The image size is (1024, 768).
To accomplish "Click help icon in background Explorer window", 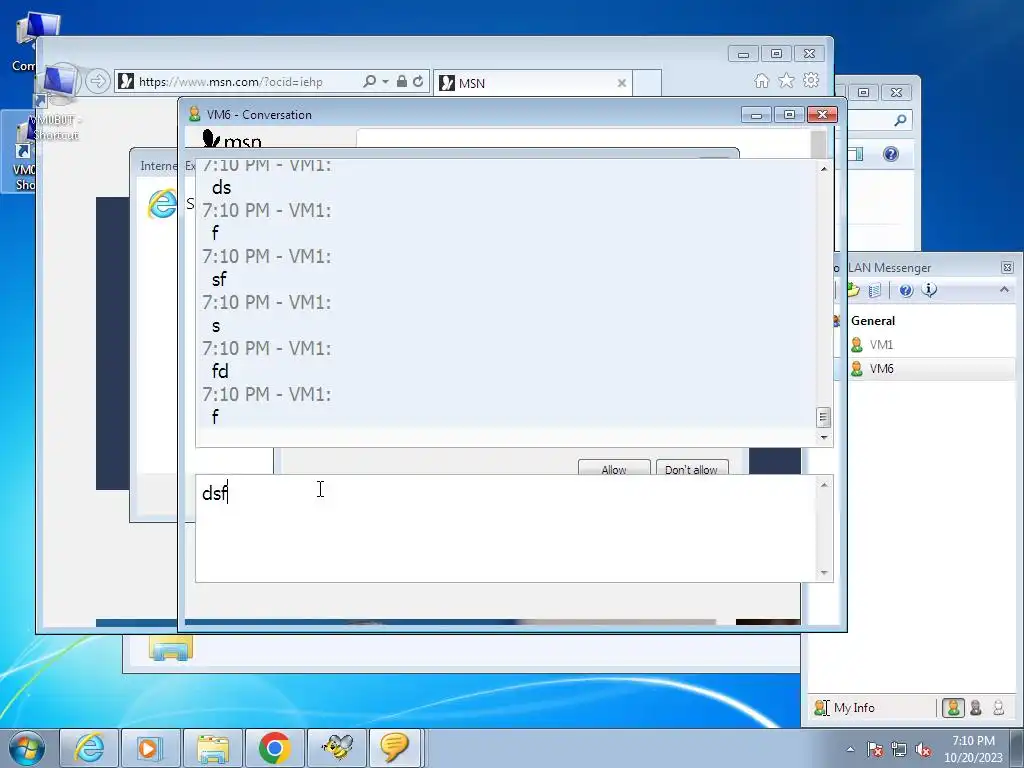I will point(891,154).
